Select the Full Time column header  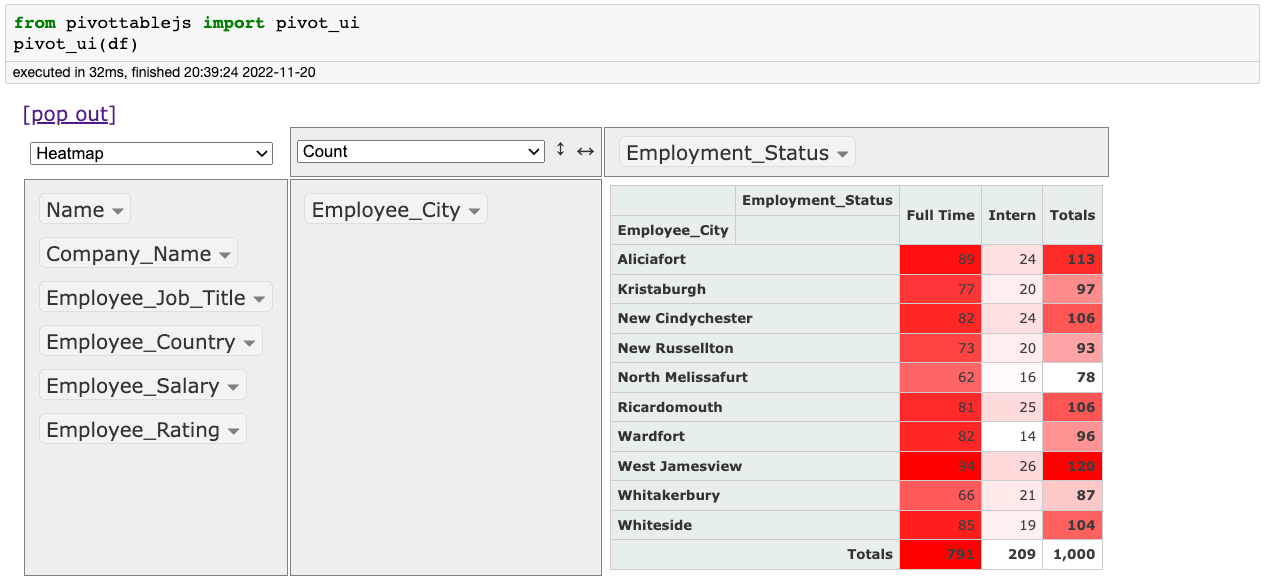(940, 214)
